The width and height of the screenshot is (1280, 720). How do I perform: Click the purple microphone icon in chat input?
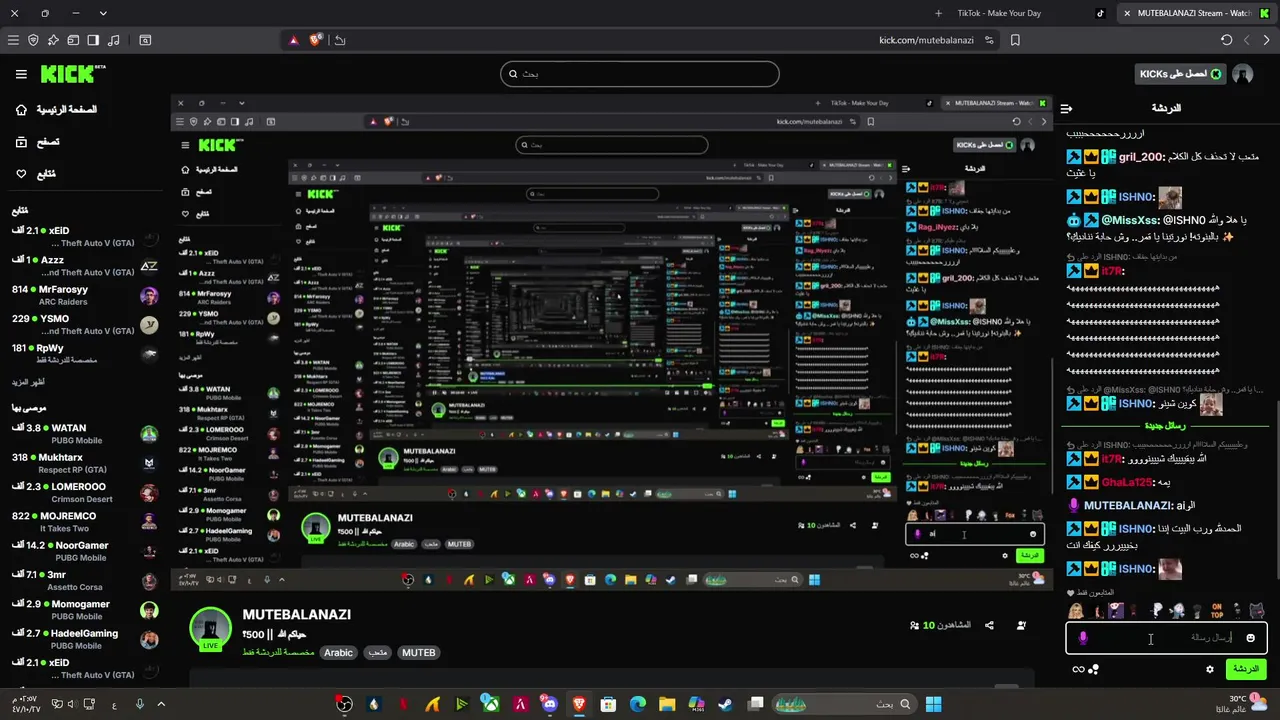(1083, 637)
